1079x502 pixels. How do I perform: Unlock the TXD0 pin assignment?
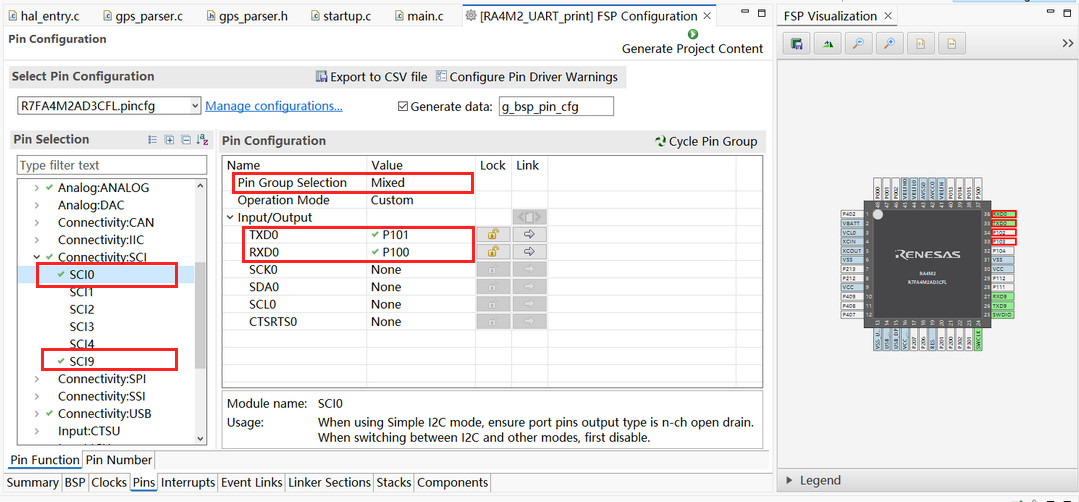pos(493,234)
